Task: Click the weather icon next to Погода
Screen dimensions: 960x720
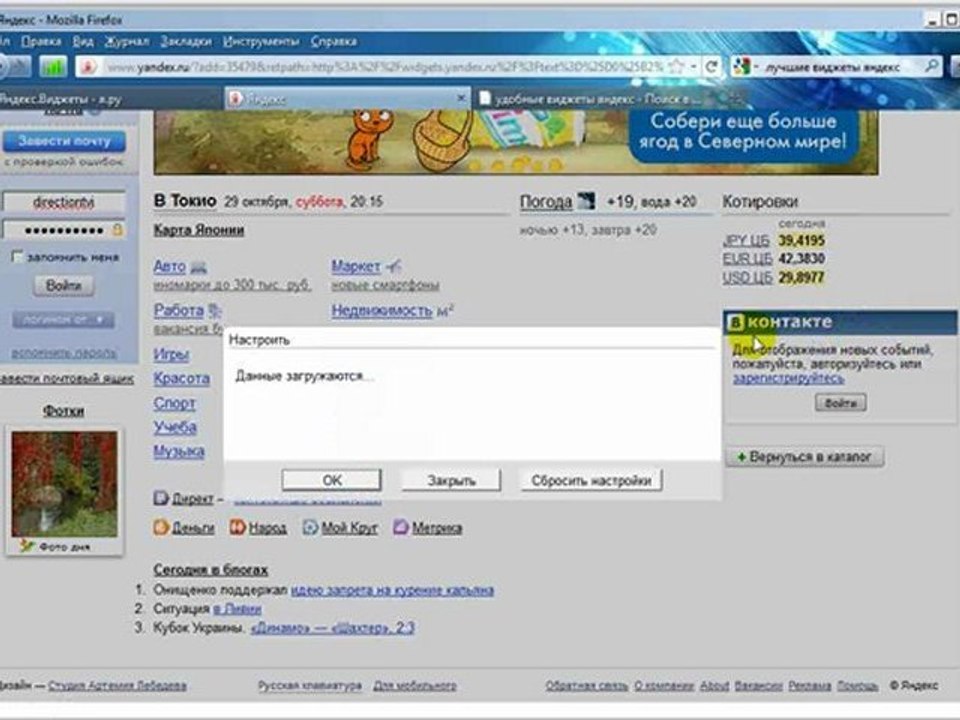Action: point(586,201)
